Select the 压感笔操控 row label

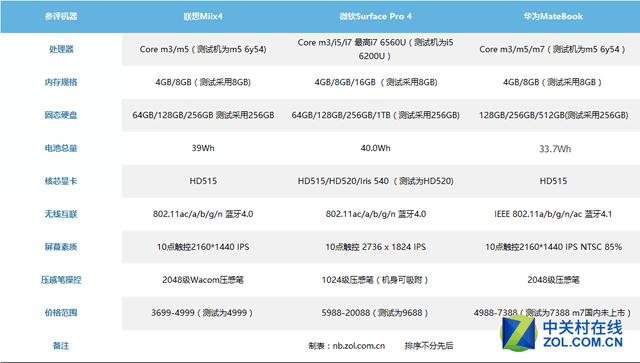[61, 280]
